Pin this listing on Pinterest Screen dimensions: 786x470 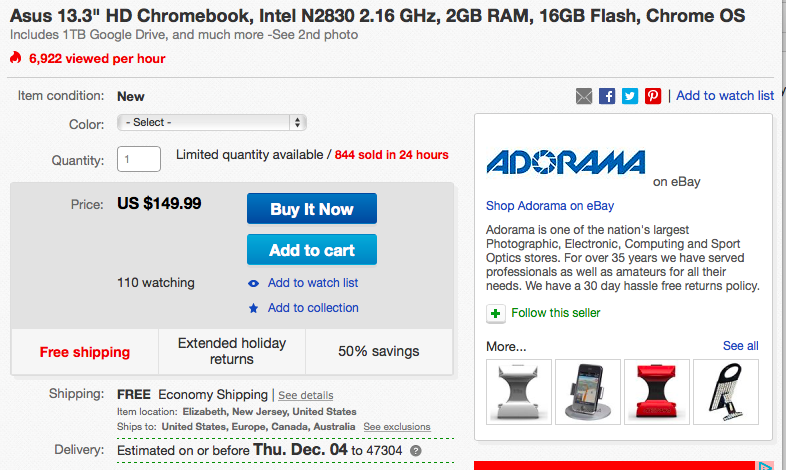point(653,96)
